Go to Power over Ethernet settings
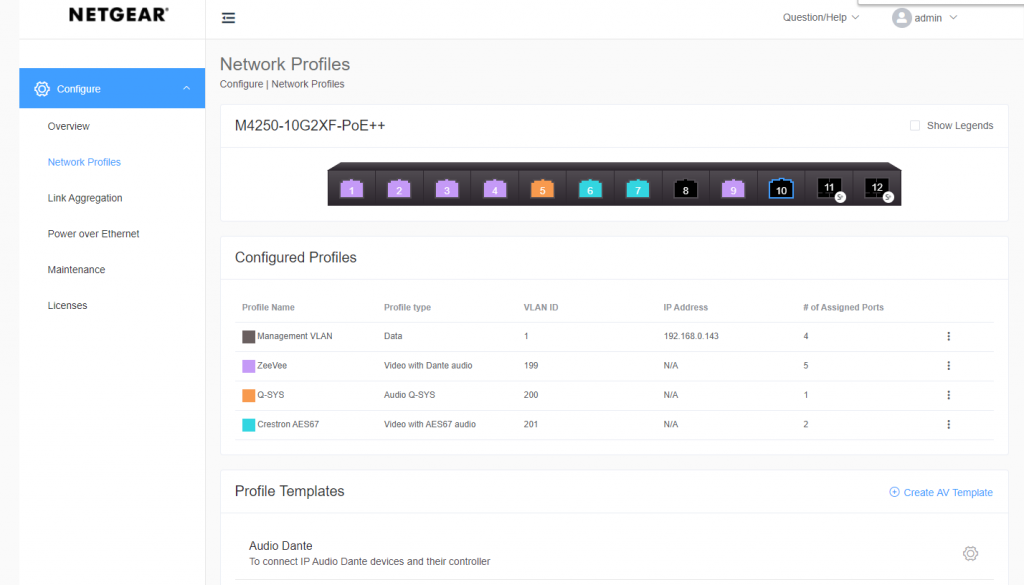The width and height of the screenshot is (1024, 585). coord(93,233)
